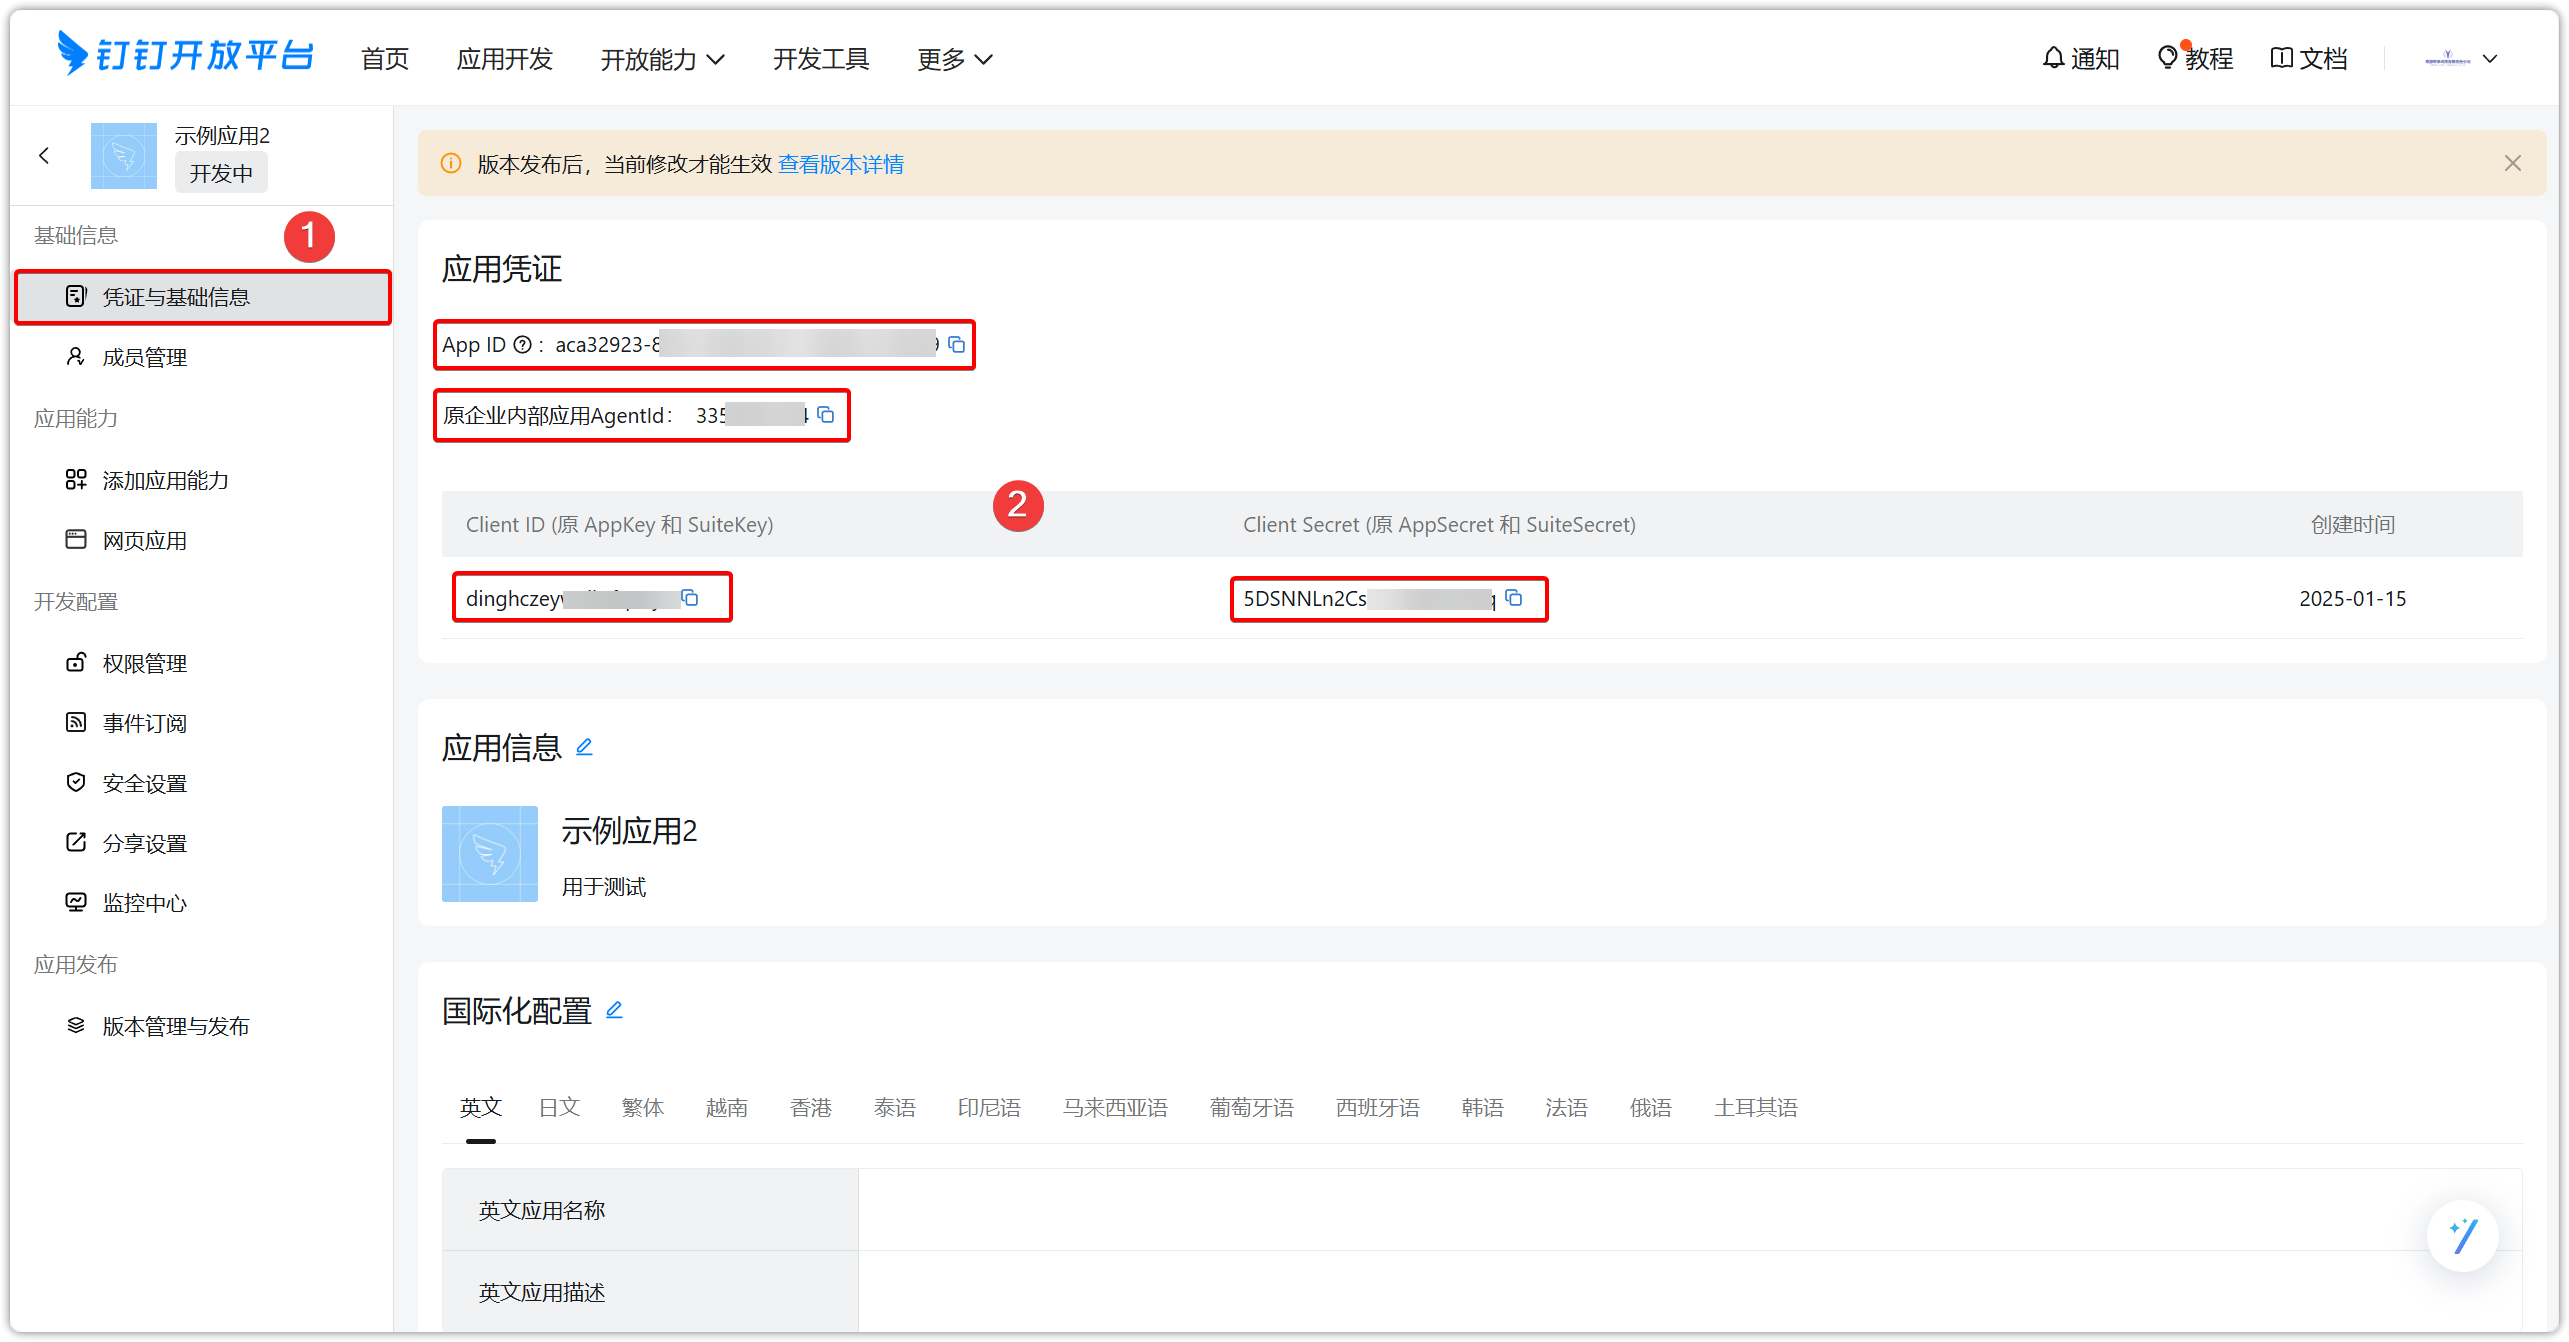Open 分享设置 sidebar item
The width and height of the screenshot is (2569, 1342).
click(x=203, y=843)
